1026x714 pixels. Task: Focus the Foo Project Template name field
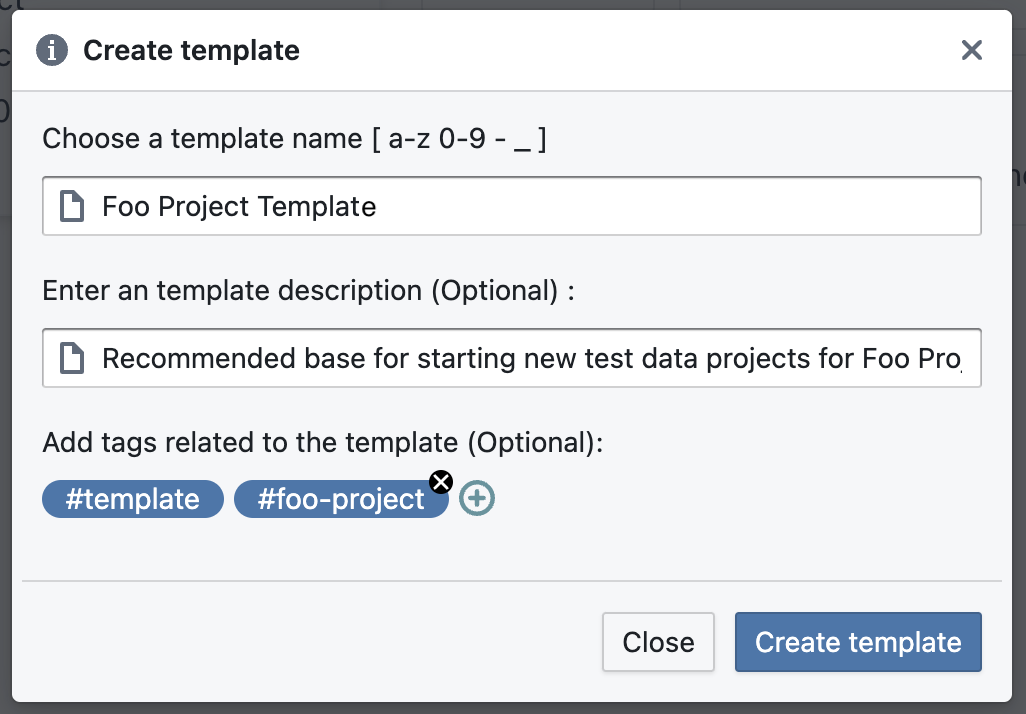point(512,206)
